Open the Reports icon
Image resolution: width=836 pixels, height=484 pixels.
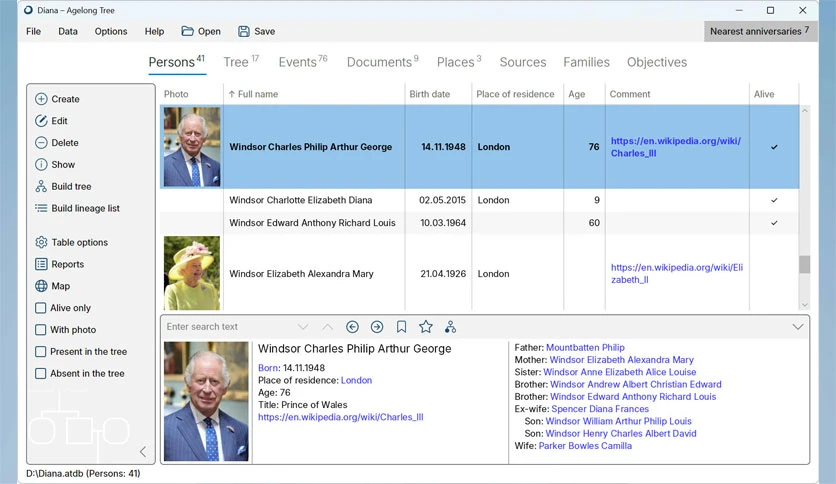click(x=41, y=264)
